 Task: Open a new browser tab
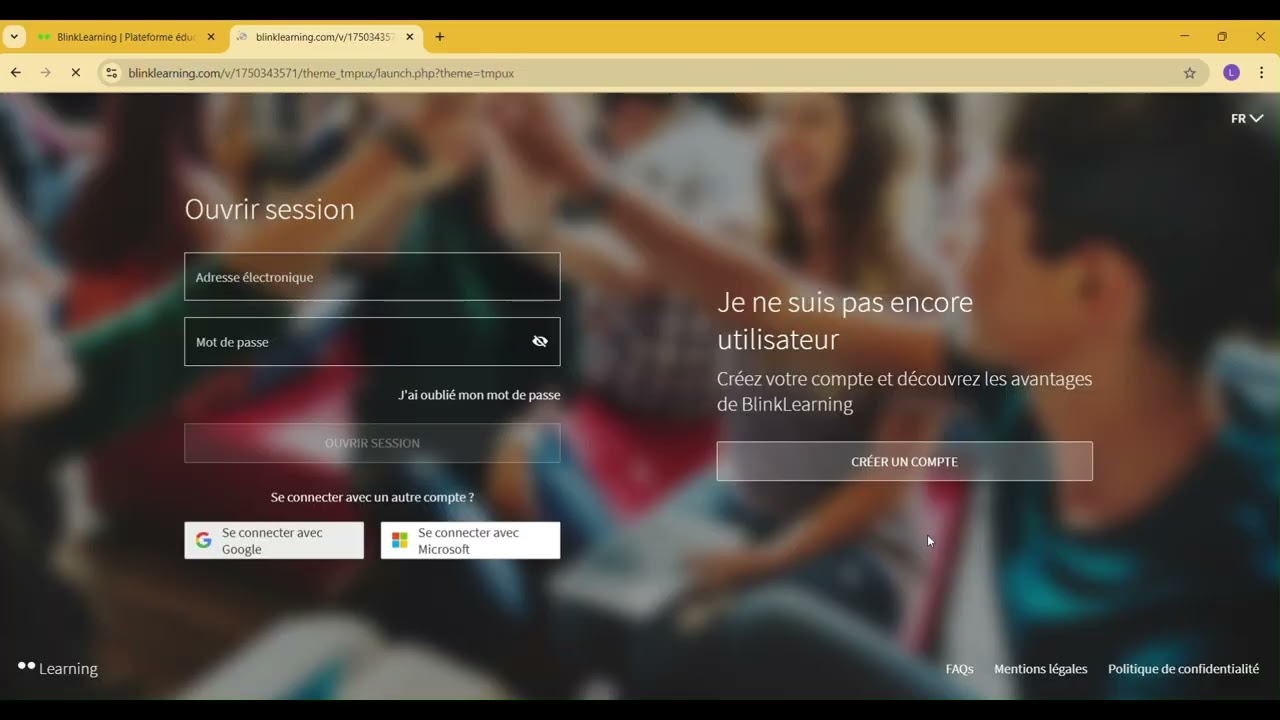pos(439,37)
